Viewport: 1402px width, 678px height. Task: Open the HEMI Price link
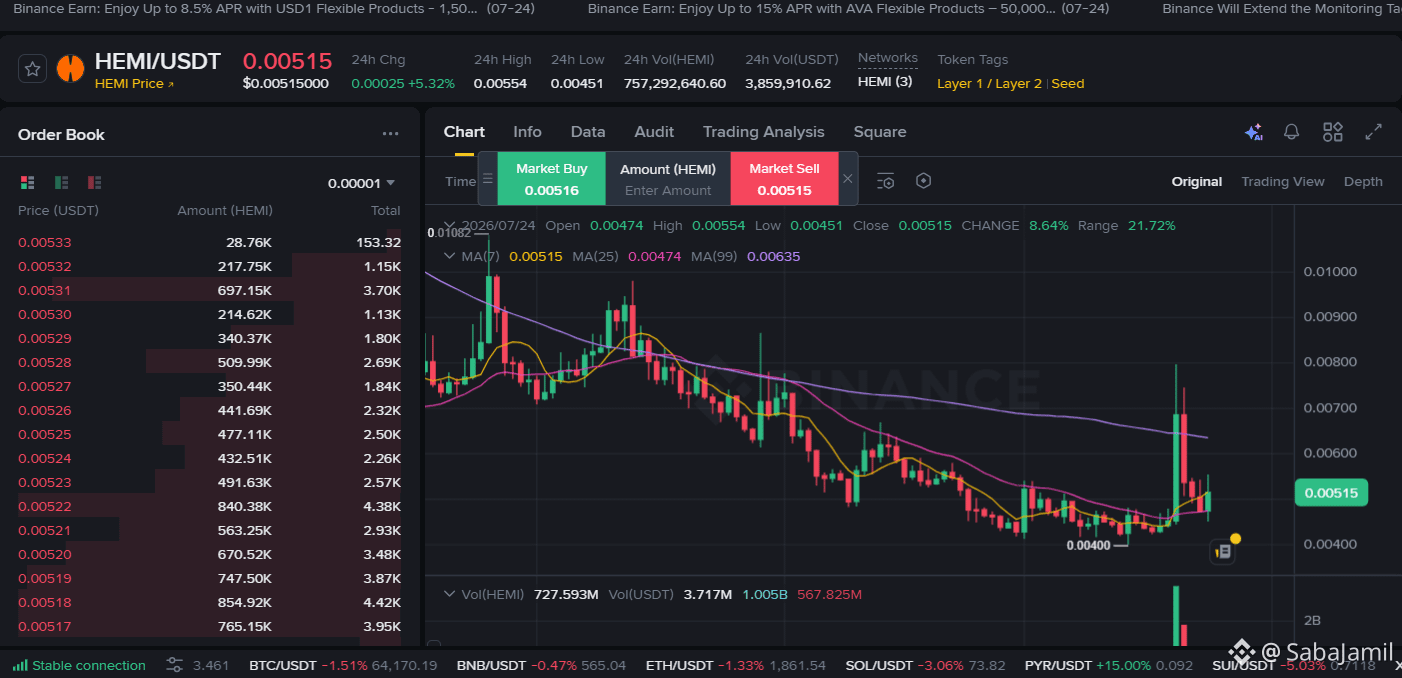coord(135,84)
